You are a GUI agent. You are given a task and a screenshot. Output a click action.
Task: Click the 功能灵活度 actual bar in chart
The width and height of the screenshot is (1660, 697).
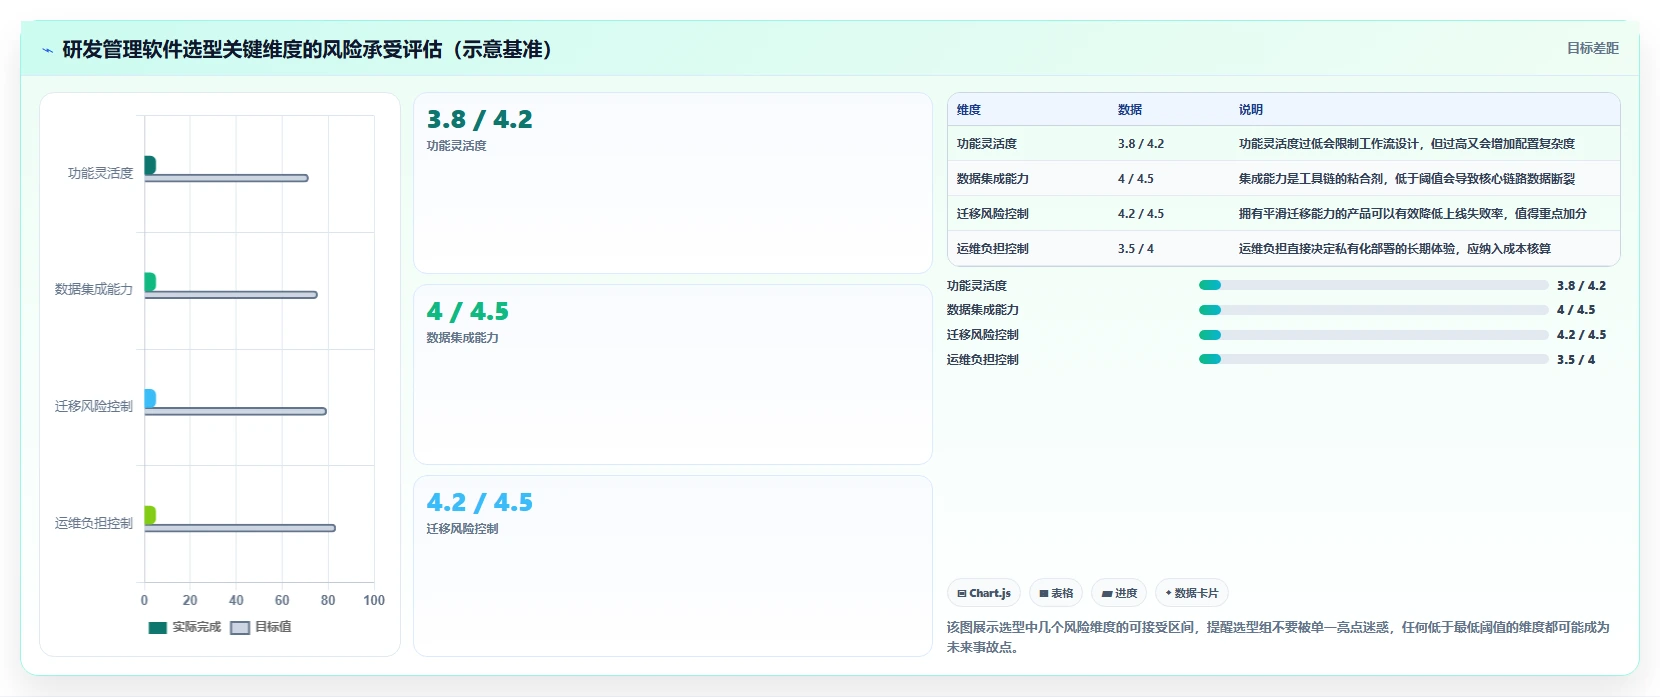[150, 165]
